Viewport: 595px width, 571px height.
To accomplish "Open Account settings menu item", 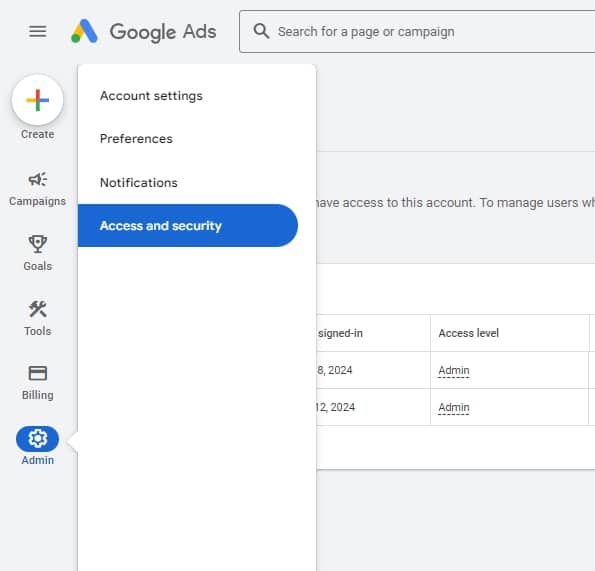I will click(x=151, y=96).
